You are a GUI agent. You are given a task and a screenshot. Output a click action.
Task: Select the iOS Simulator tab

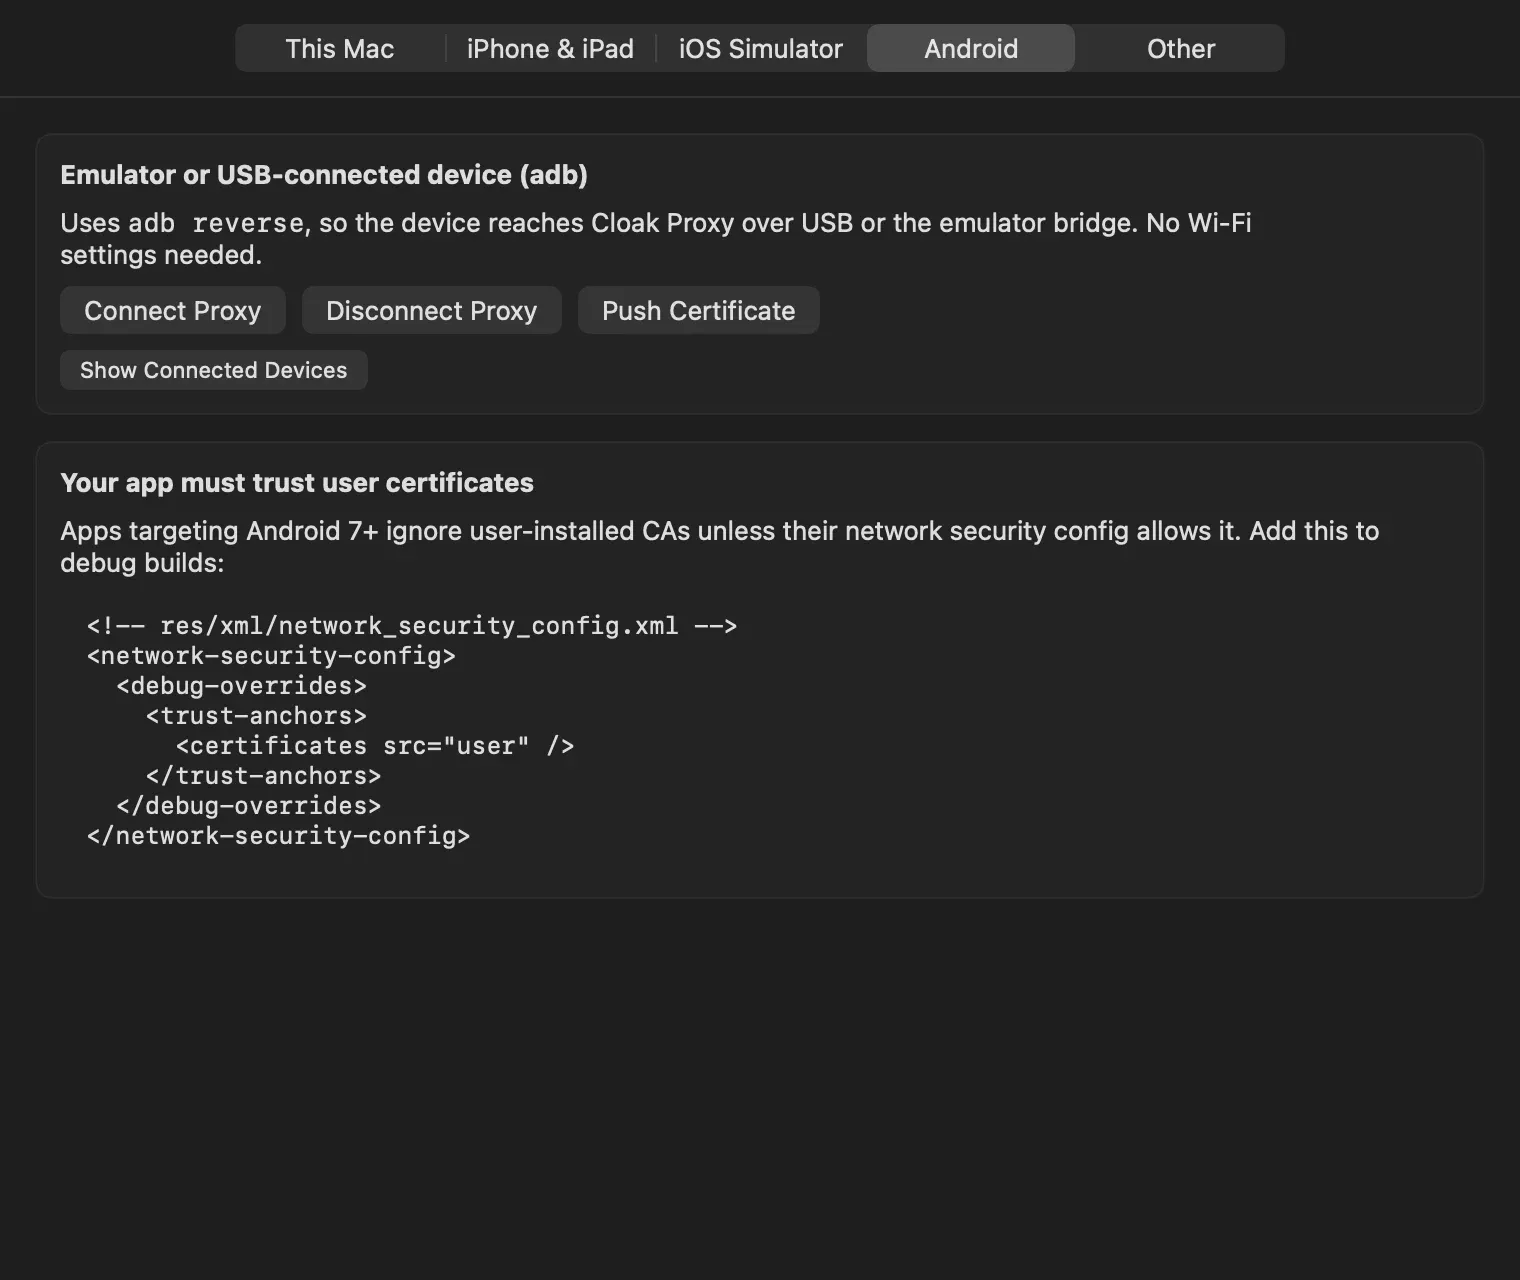point(761,48)
